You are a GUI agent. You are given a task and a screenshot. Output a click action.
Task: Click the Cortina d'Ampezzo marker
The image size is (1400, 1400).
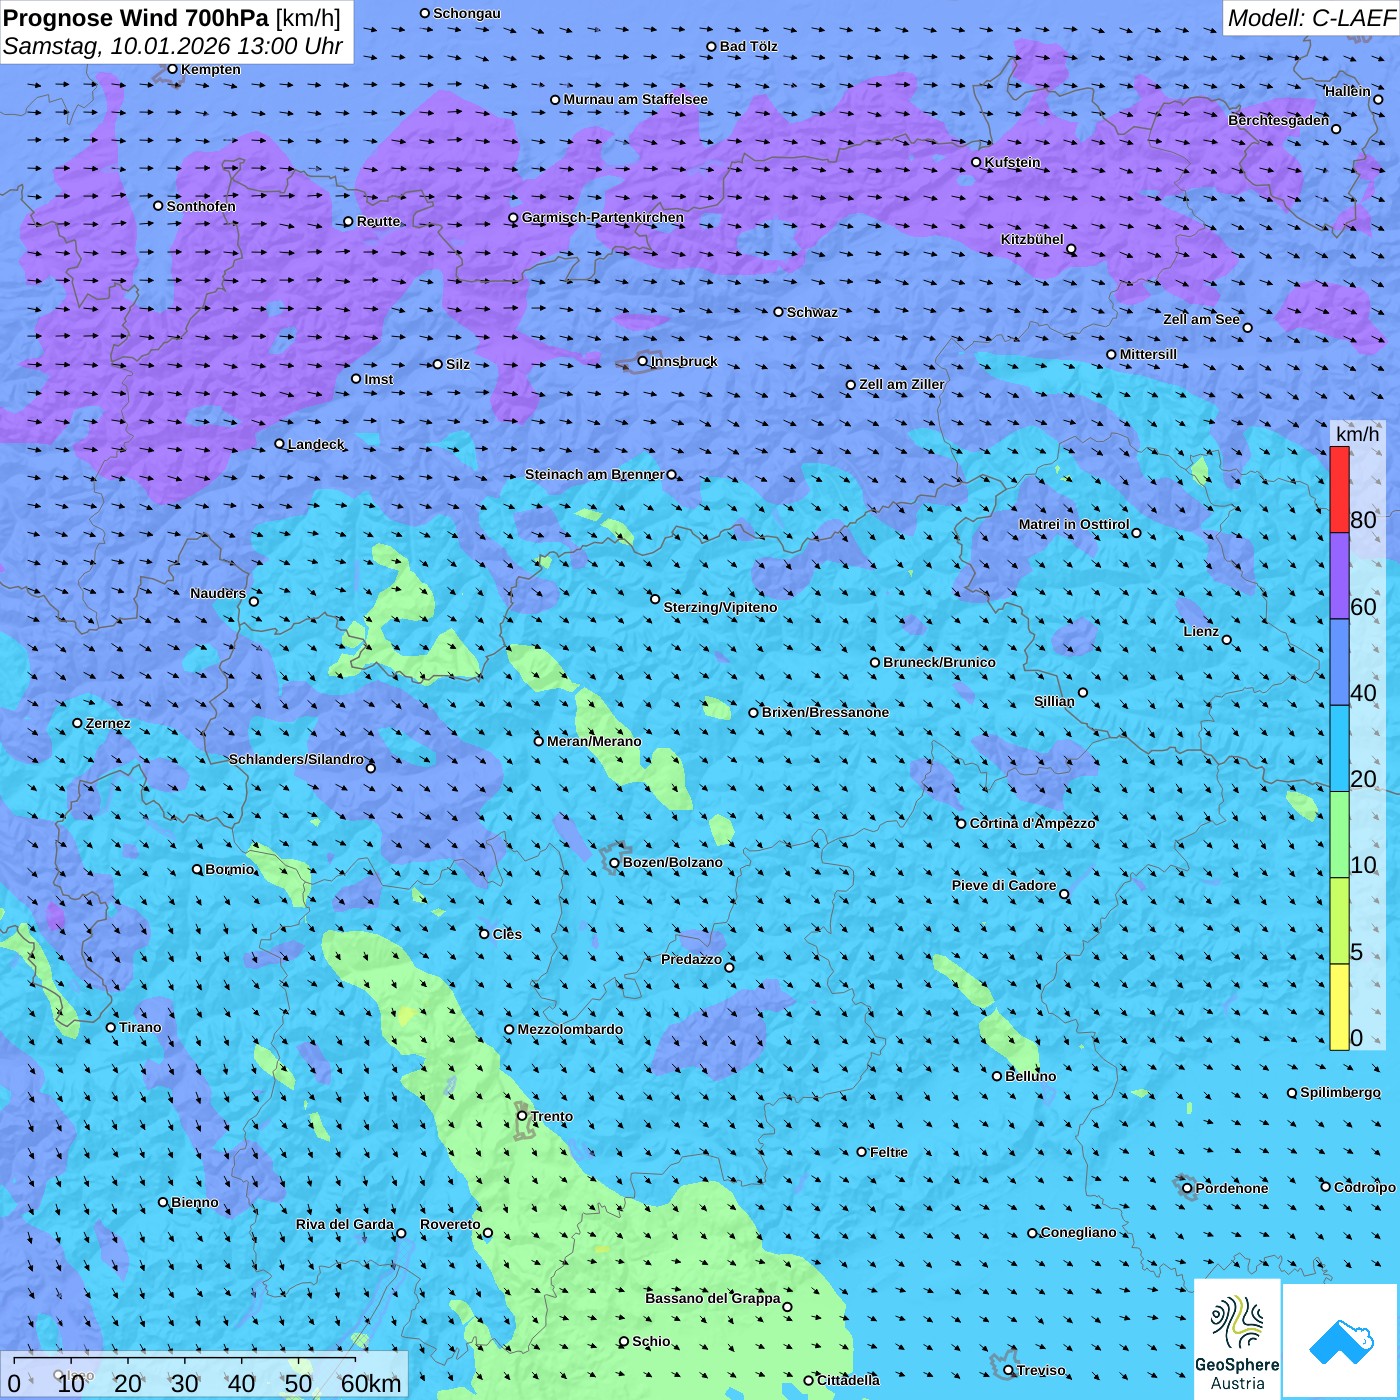pyautogui.click(x=961, y=823)
